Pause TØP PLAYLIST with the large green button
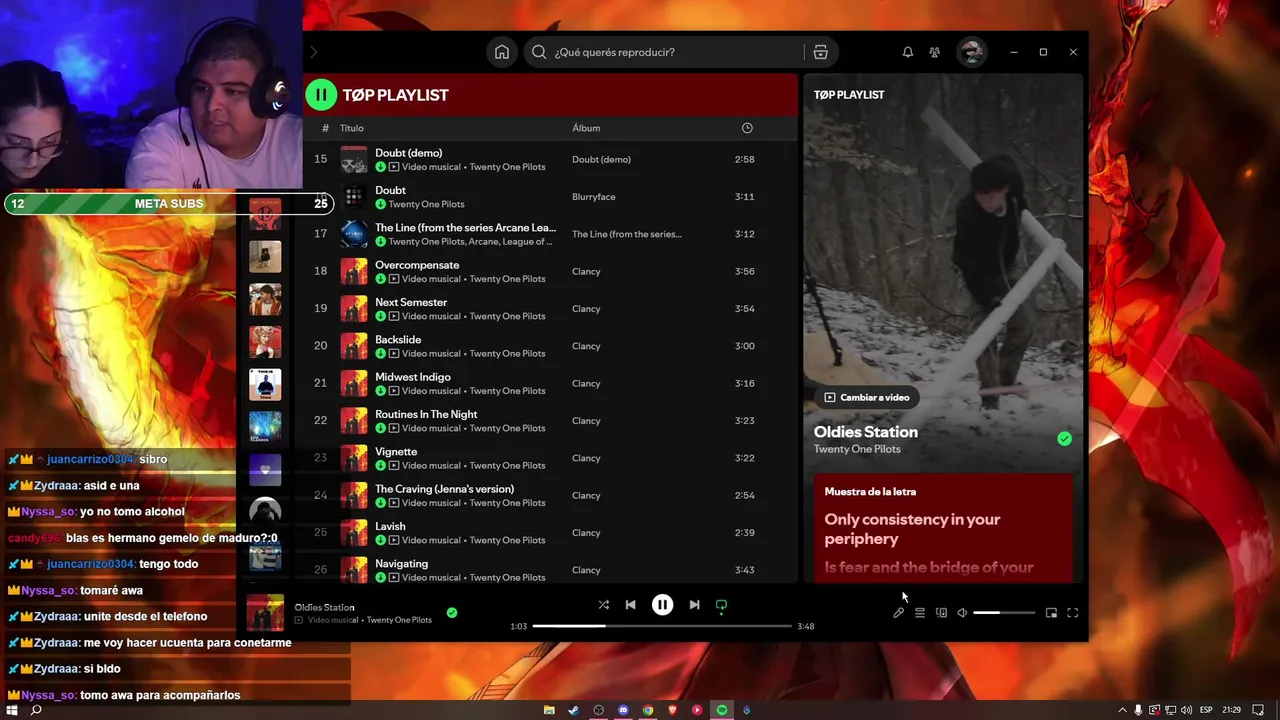The height and width of the screenshot is (720, 1280). pos(321,95)
